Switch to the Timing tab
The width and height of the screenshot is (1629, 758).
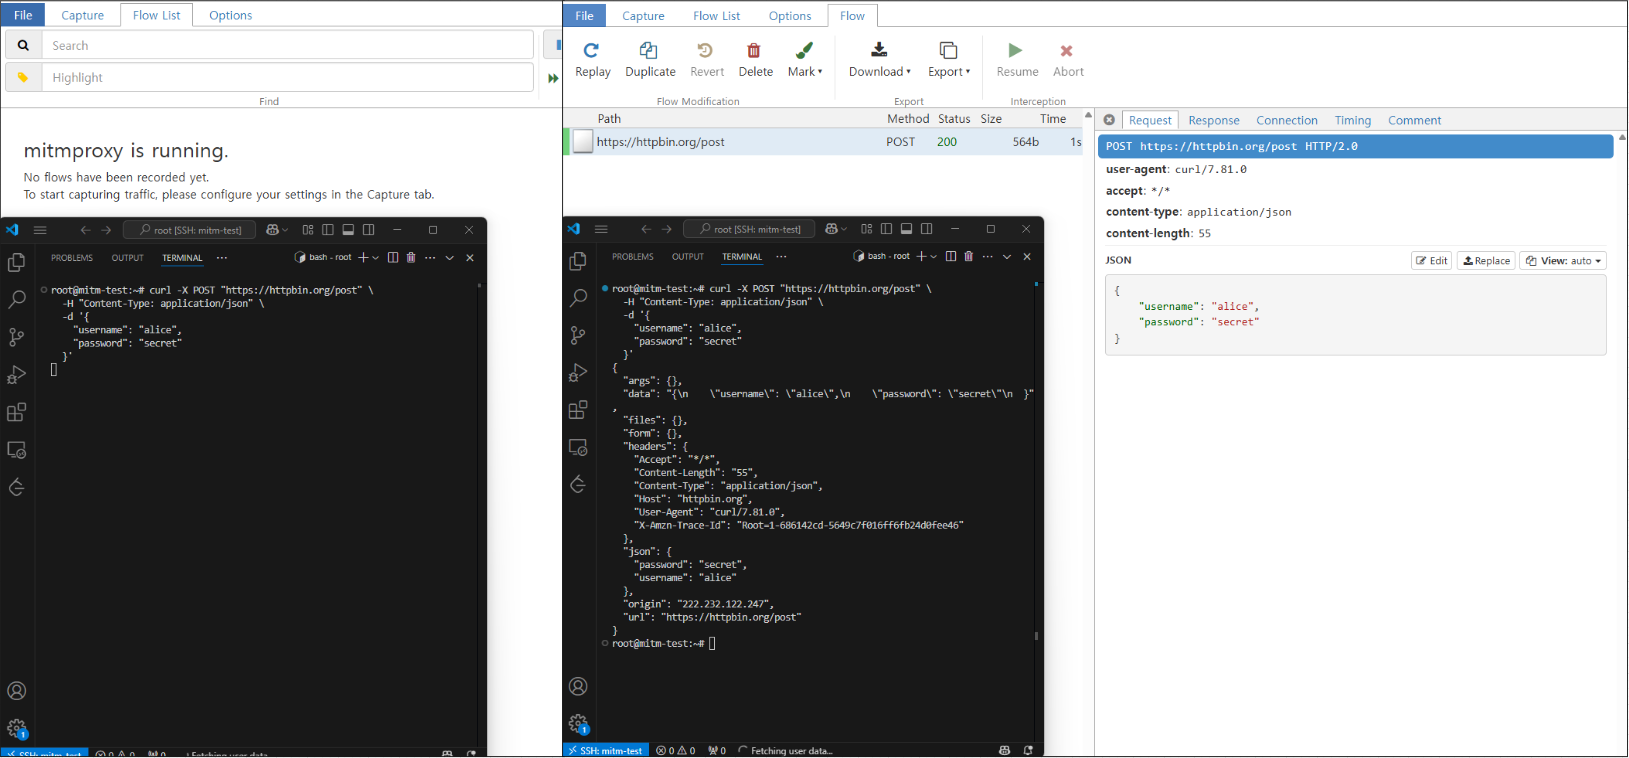(x=1353, y=120)
